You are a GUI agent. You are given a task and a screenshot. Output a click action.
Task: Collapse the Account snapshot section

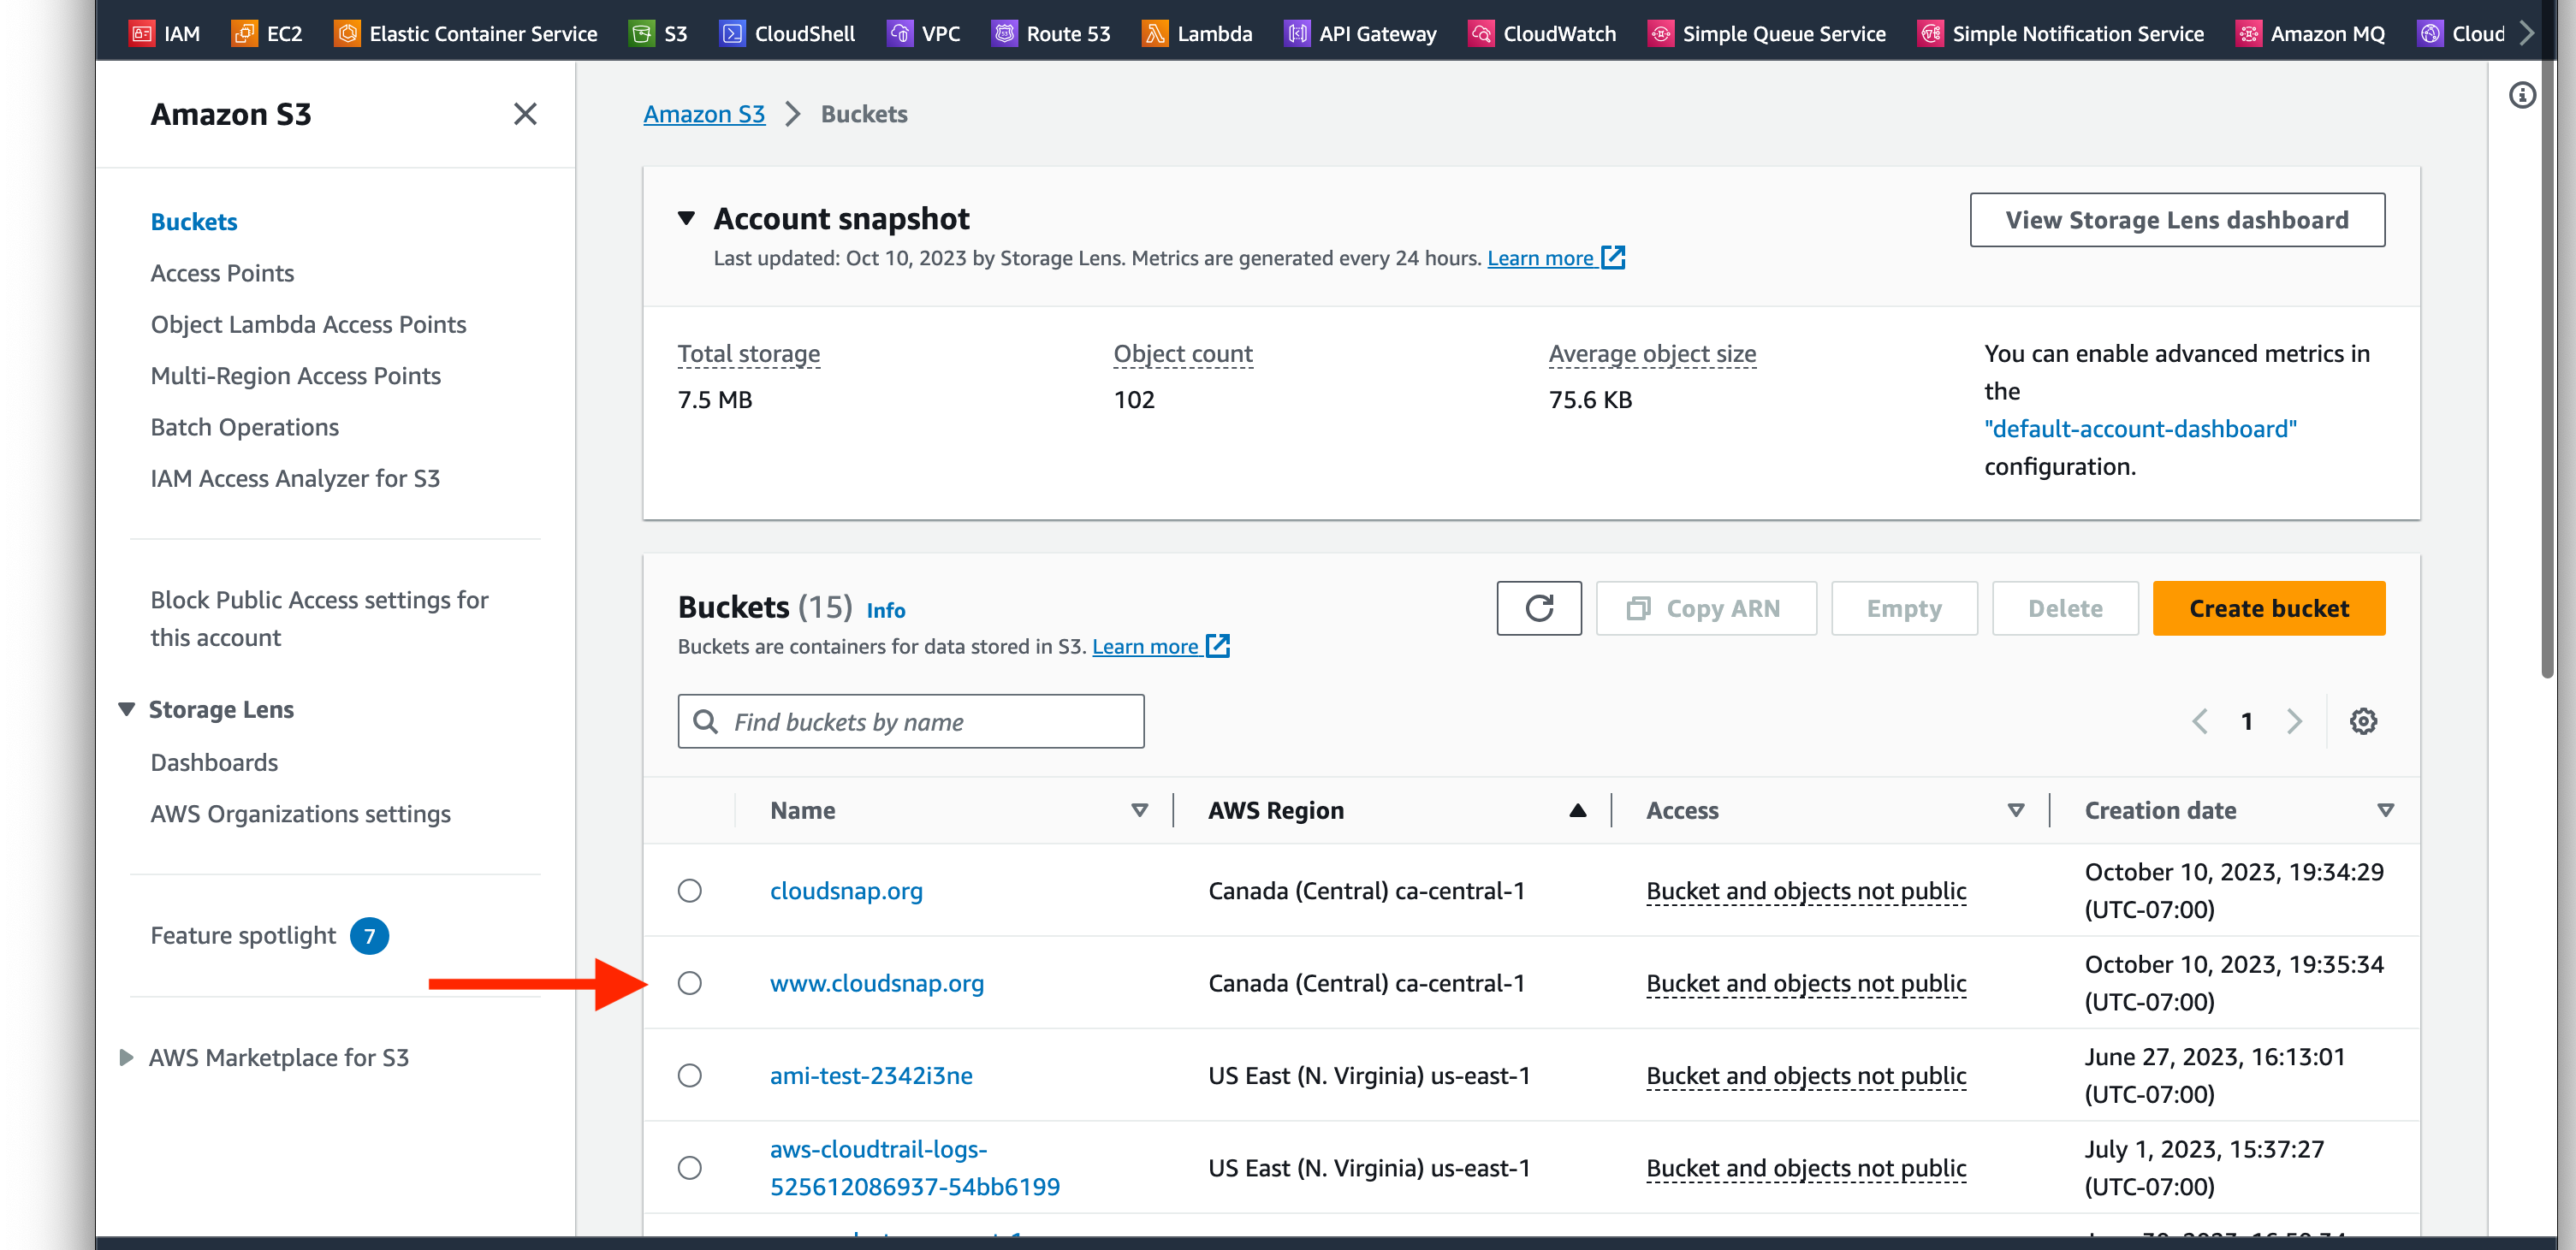coord(686,218)
